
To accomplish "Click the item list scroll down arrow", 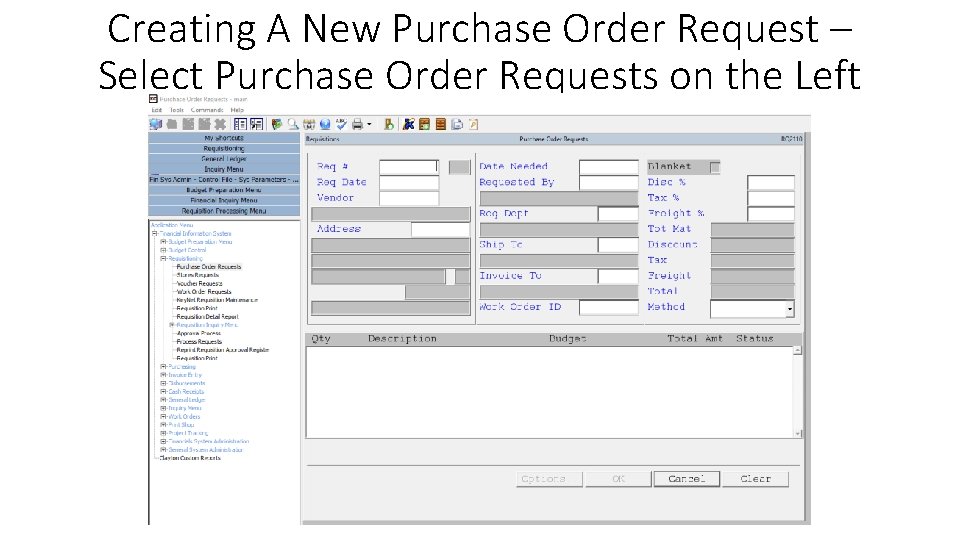I will click(x=797, y=433).
